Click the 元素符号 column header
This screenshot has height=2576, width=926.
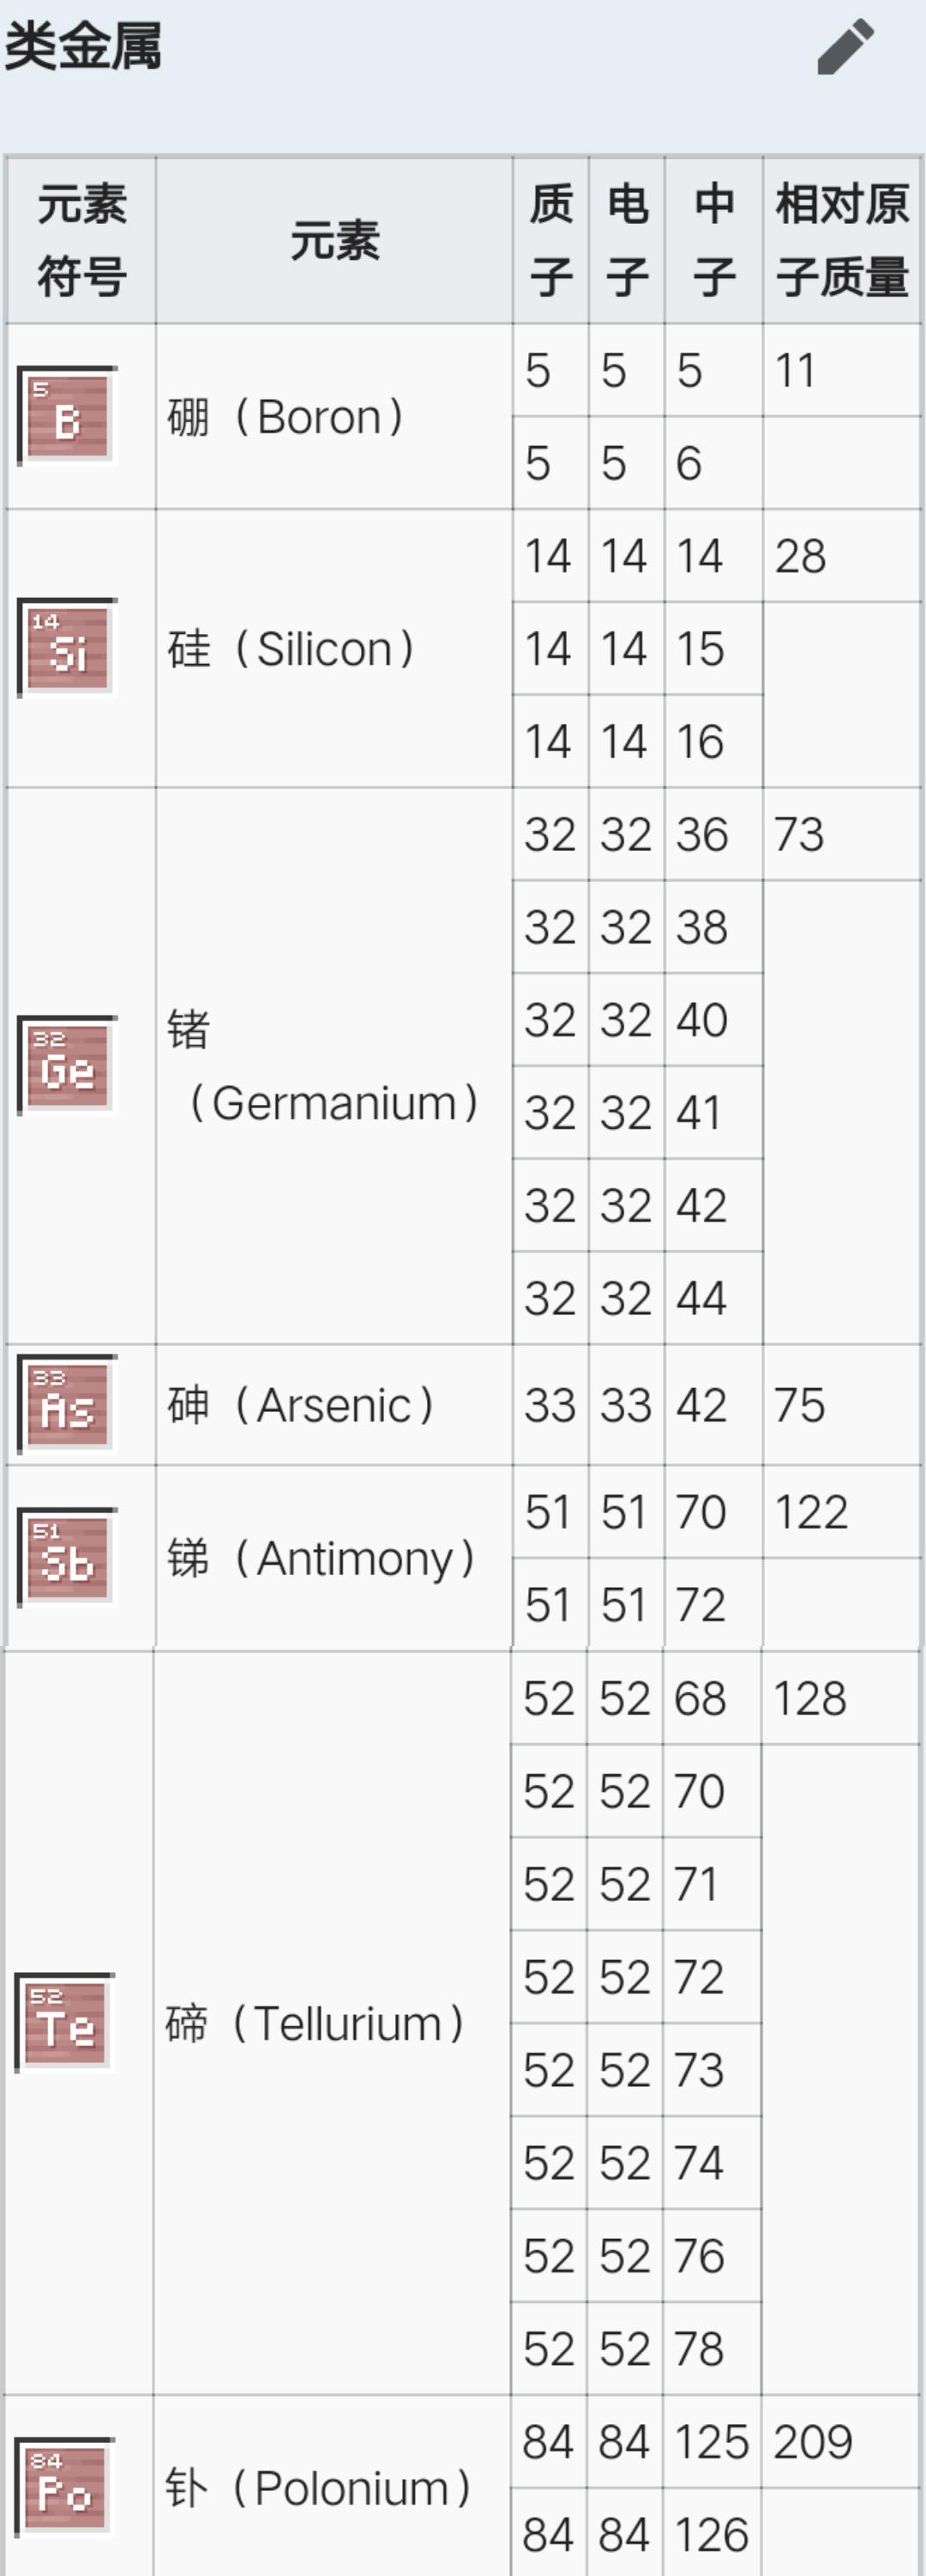coord(81,240)
